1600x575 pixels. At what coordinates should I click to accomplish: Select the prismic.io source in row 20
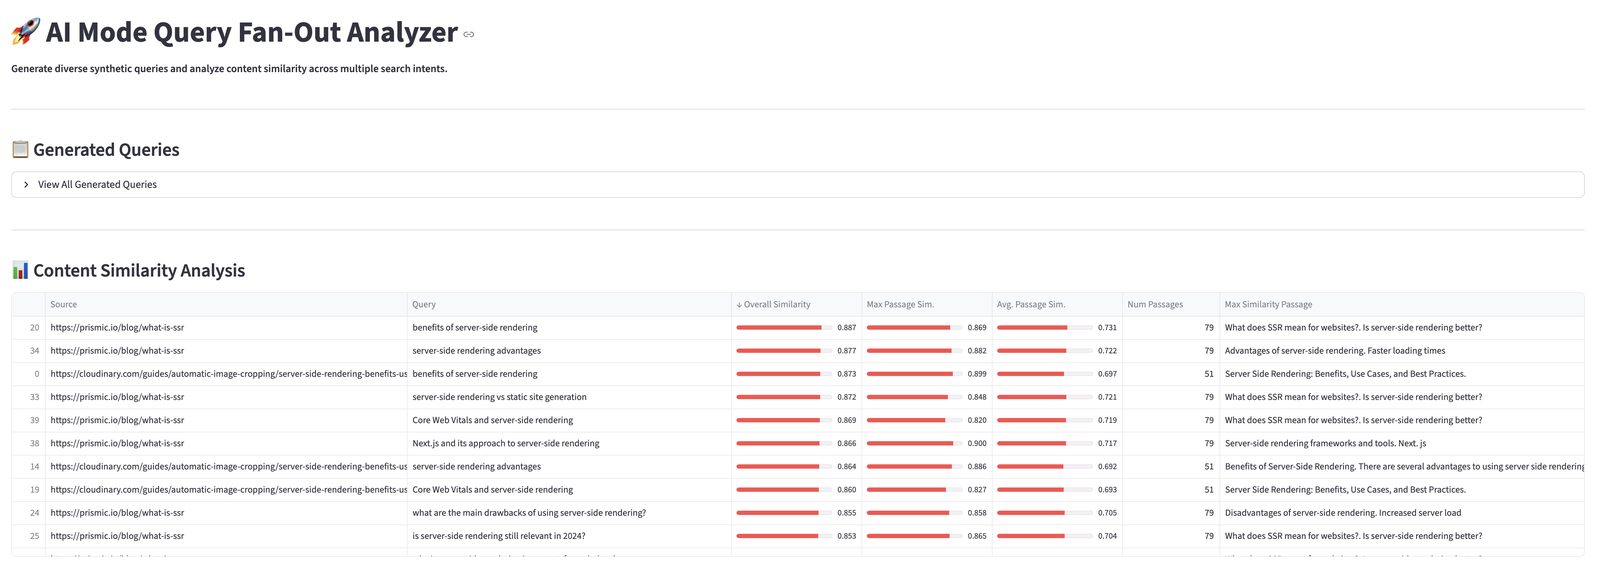117,328
